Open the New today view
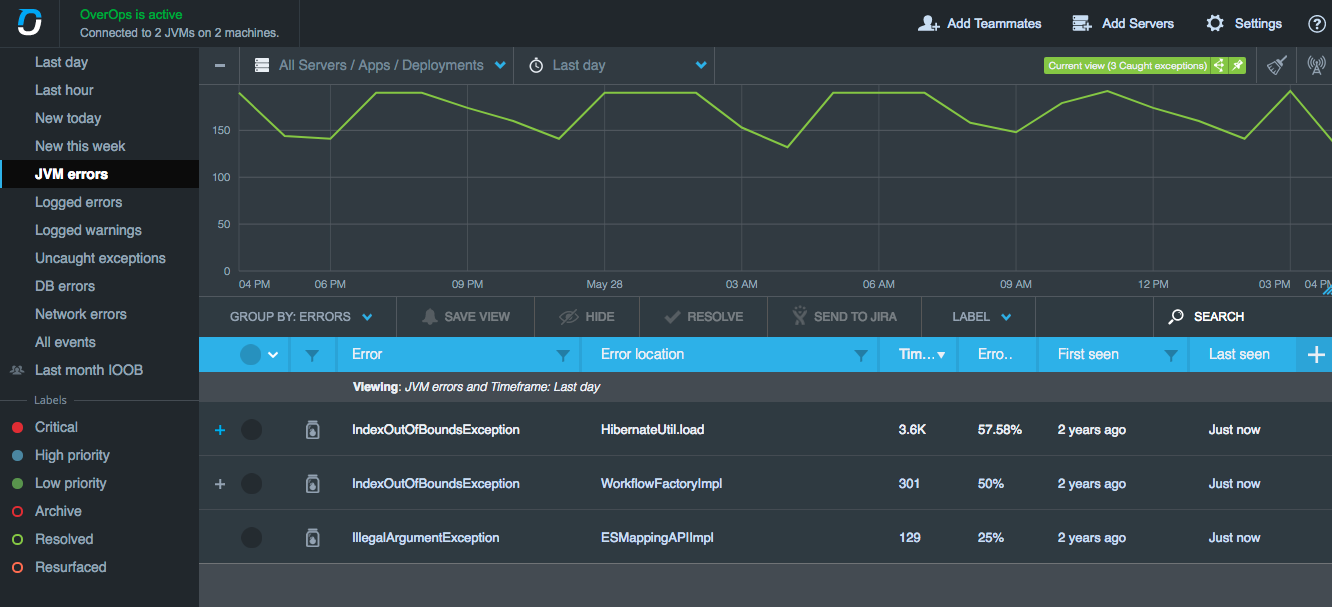 pyautogui.click(x=68, y=118)
